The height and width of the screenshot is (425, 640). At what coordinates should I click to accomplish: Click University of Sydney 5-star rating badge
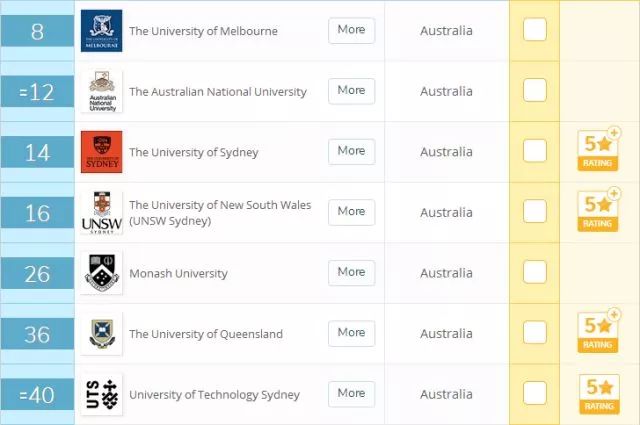(x=597, y=152)
